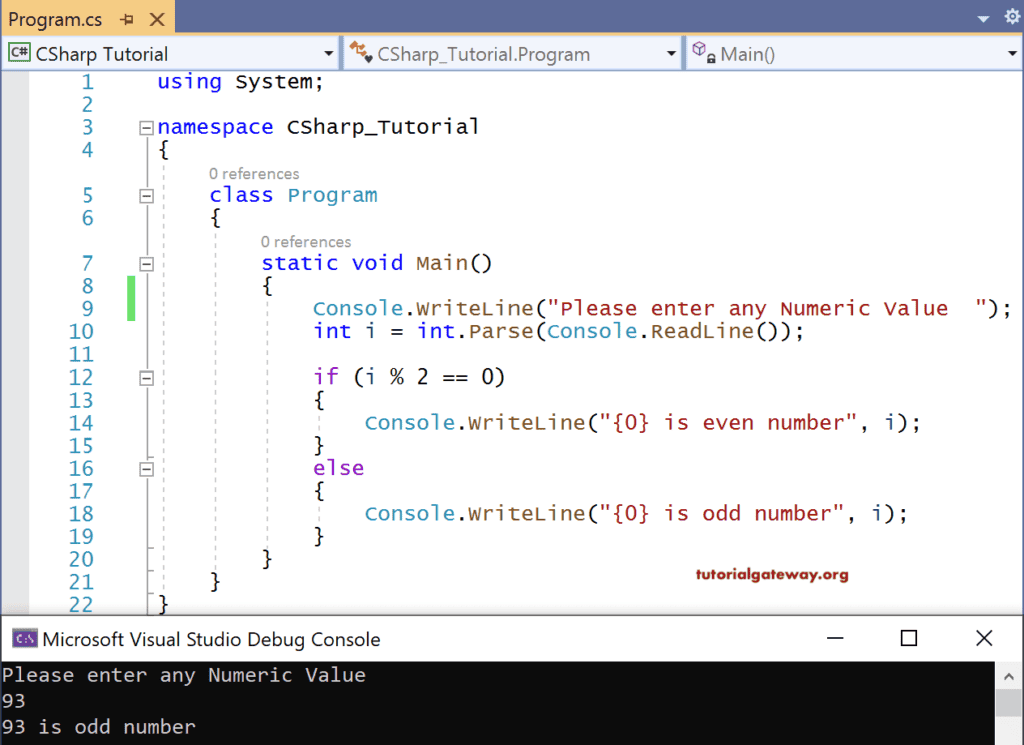Open the Main() member dropdown

tap(1010, 52)
